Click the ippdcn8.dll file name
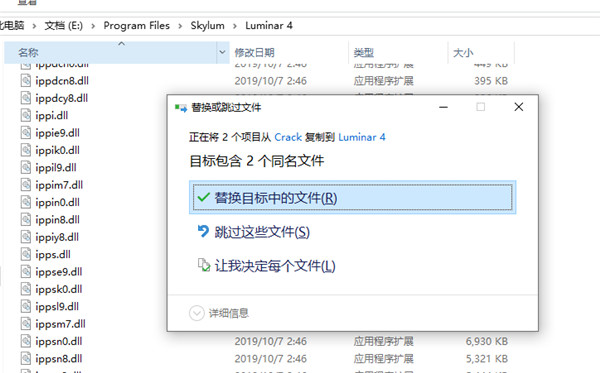 click(x=62, y=81)
